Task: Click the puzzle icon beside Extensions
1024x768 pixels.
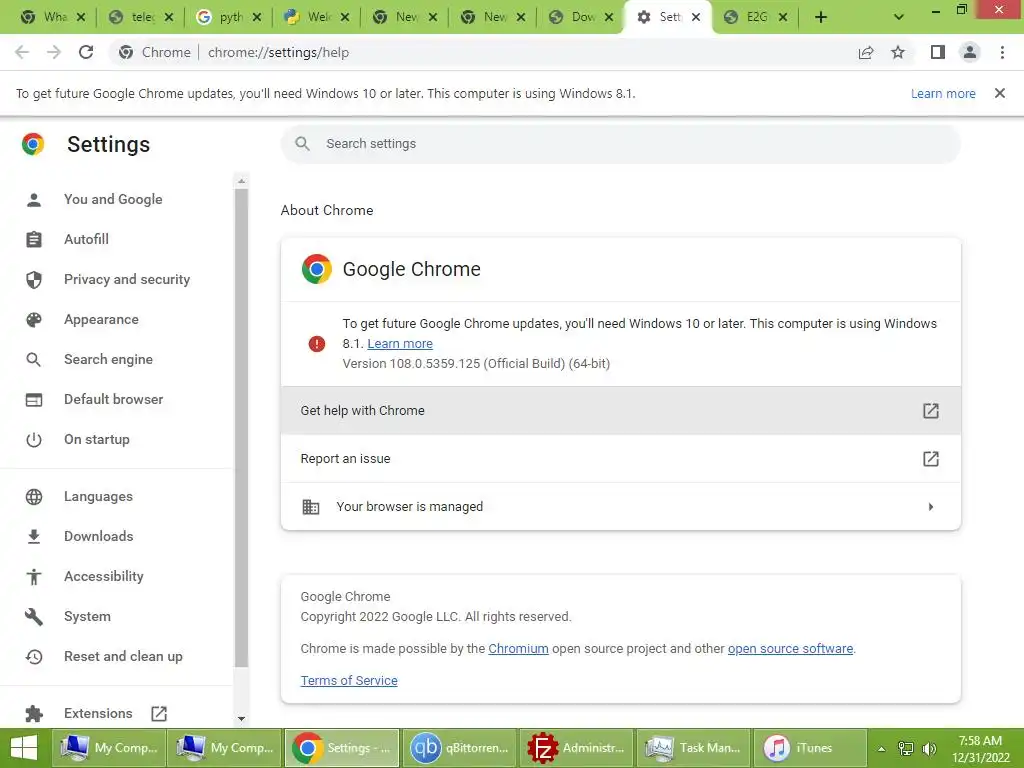Action: (34, 714)
